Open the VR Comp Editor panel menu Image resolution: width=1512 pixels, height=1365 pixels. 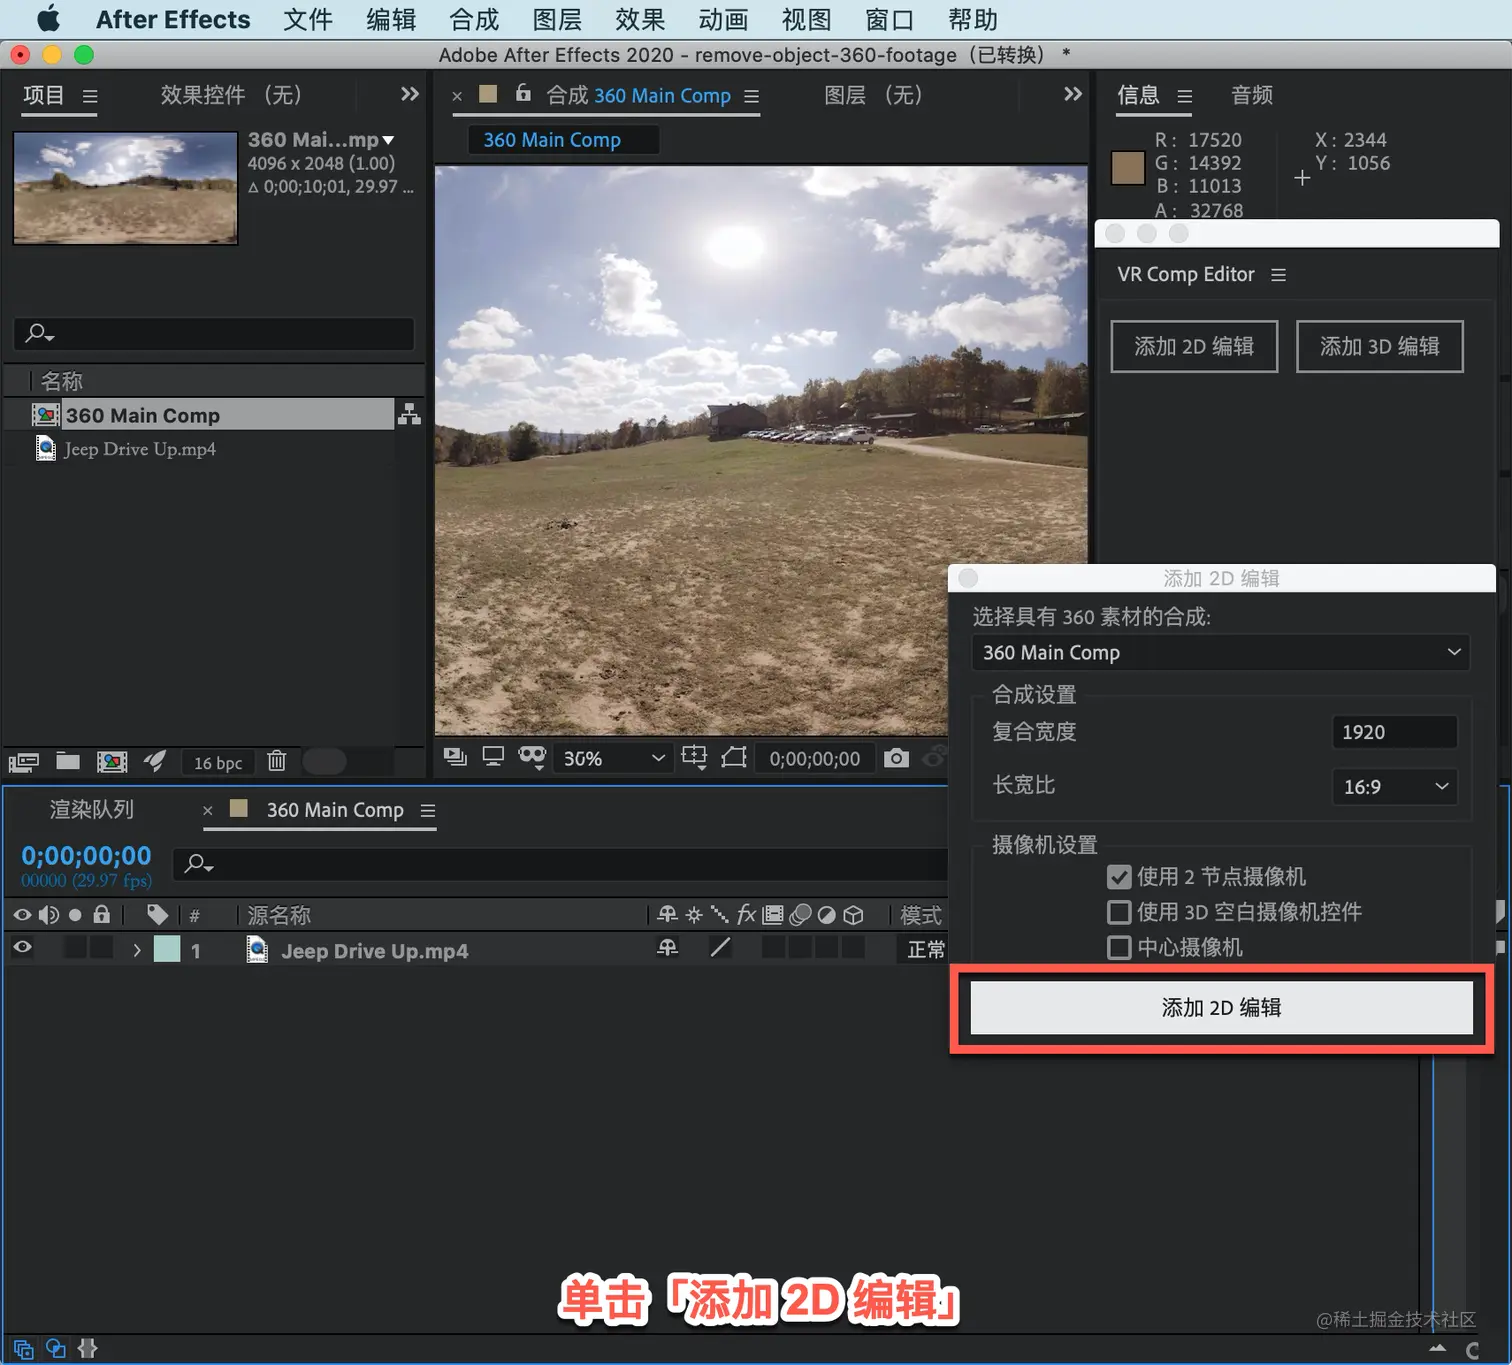coord(1278,275)
